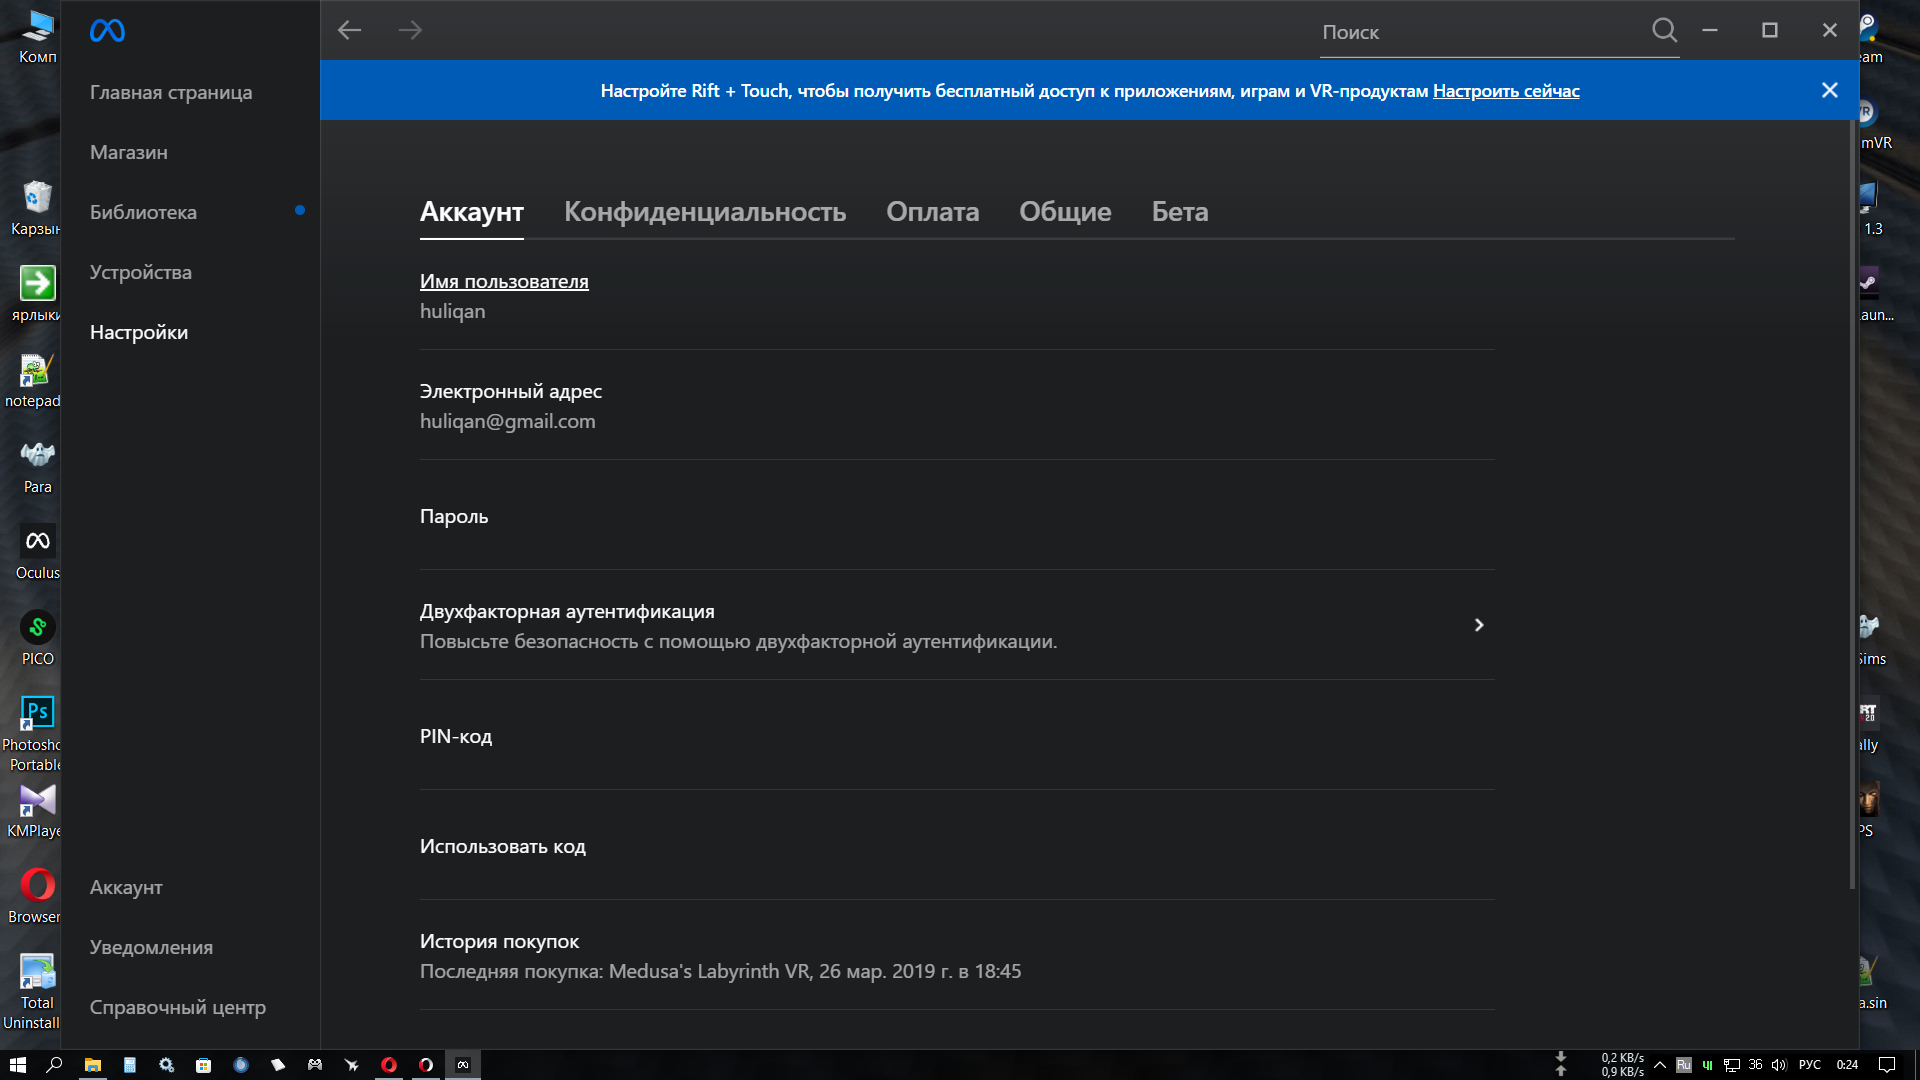Viewport: 1920px width, 1080px height.
Task: Show hidden tray icons arrow
Action: pos(1660,1065)
